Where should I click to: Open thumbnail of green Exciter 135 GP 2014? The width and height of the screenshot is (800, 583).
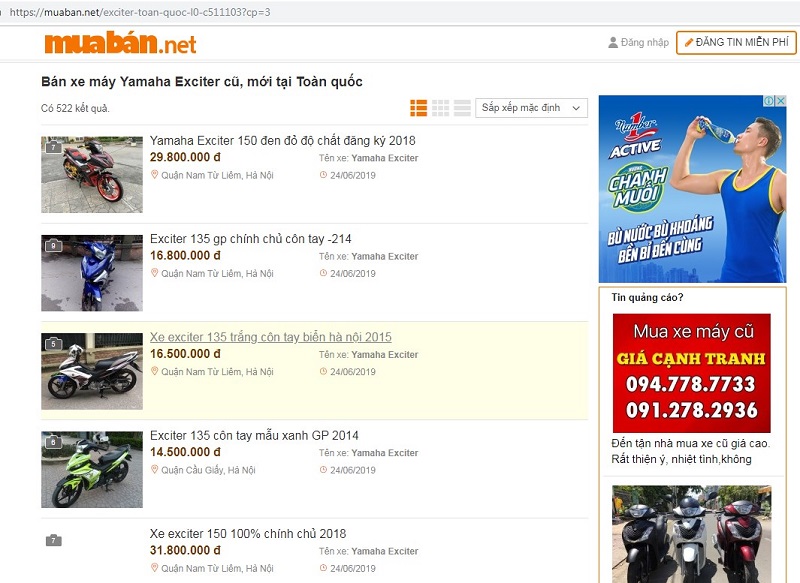(x=92, y=469)
